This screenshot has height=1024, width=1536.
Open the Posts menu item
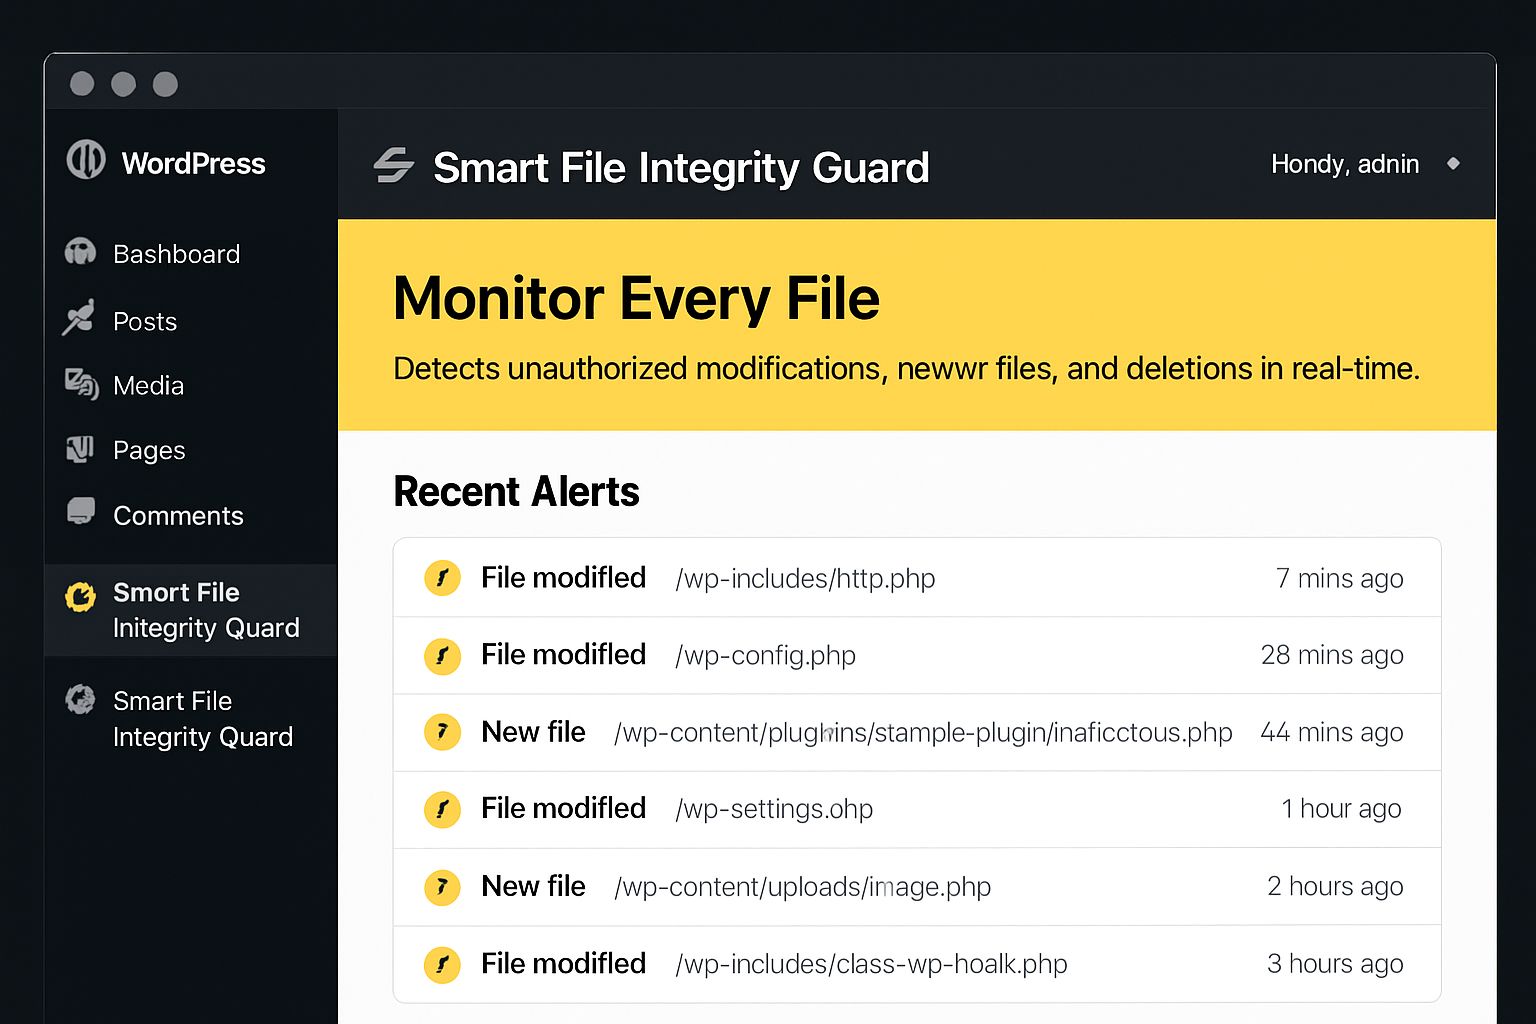(145, 321)
